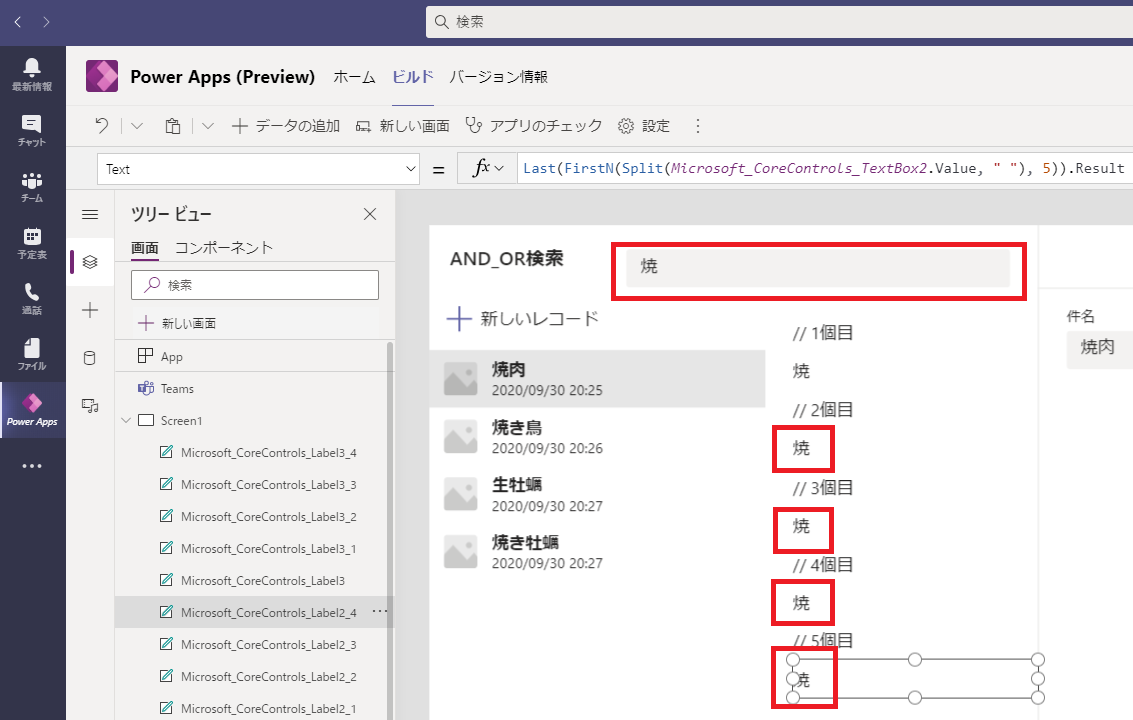
Task: Click the Insert plus icon in the left rail
Action: (89, 310)
